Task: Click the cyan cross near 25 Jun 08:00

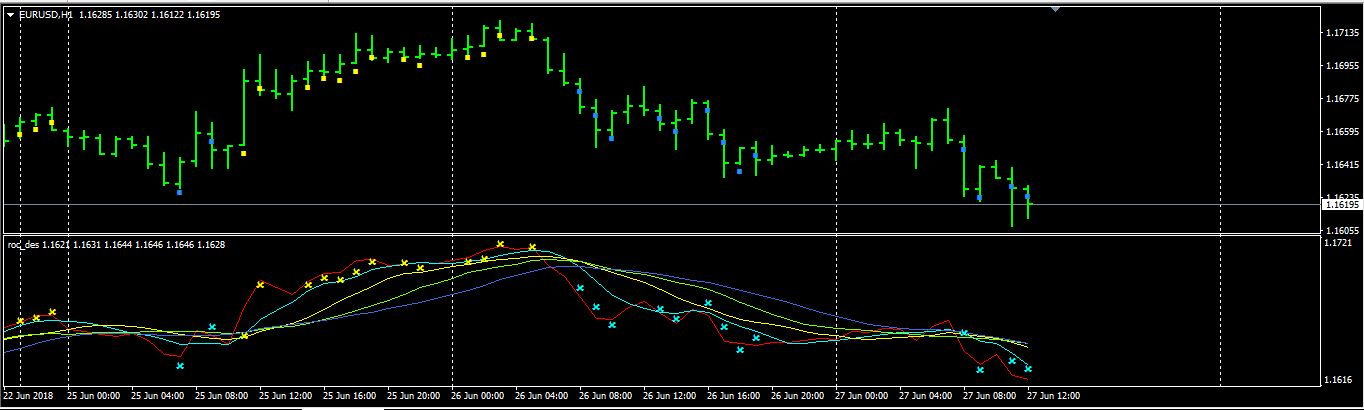Action: click(212, 327)
